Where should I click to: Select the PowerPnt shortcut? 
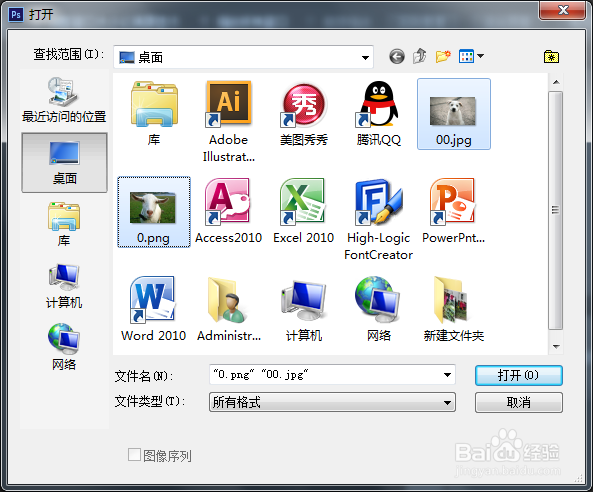point(453,212)
